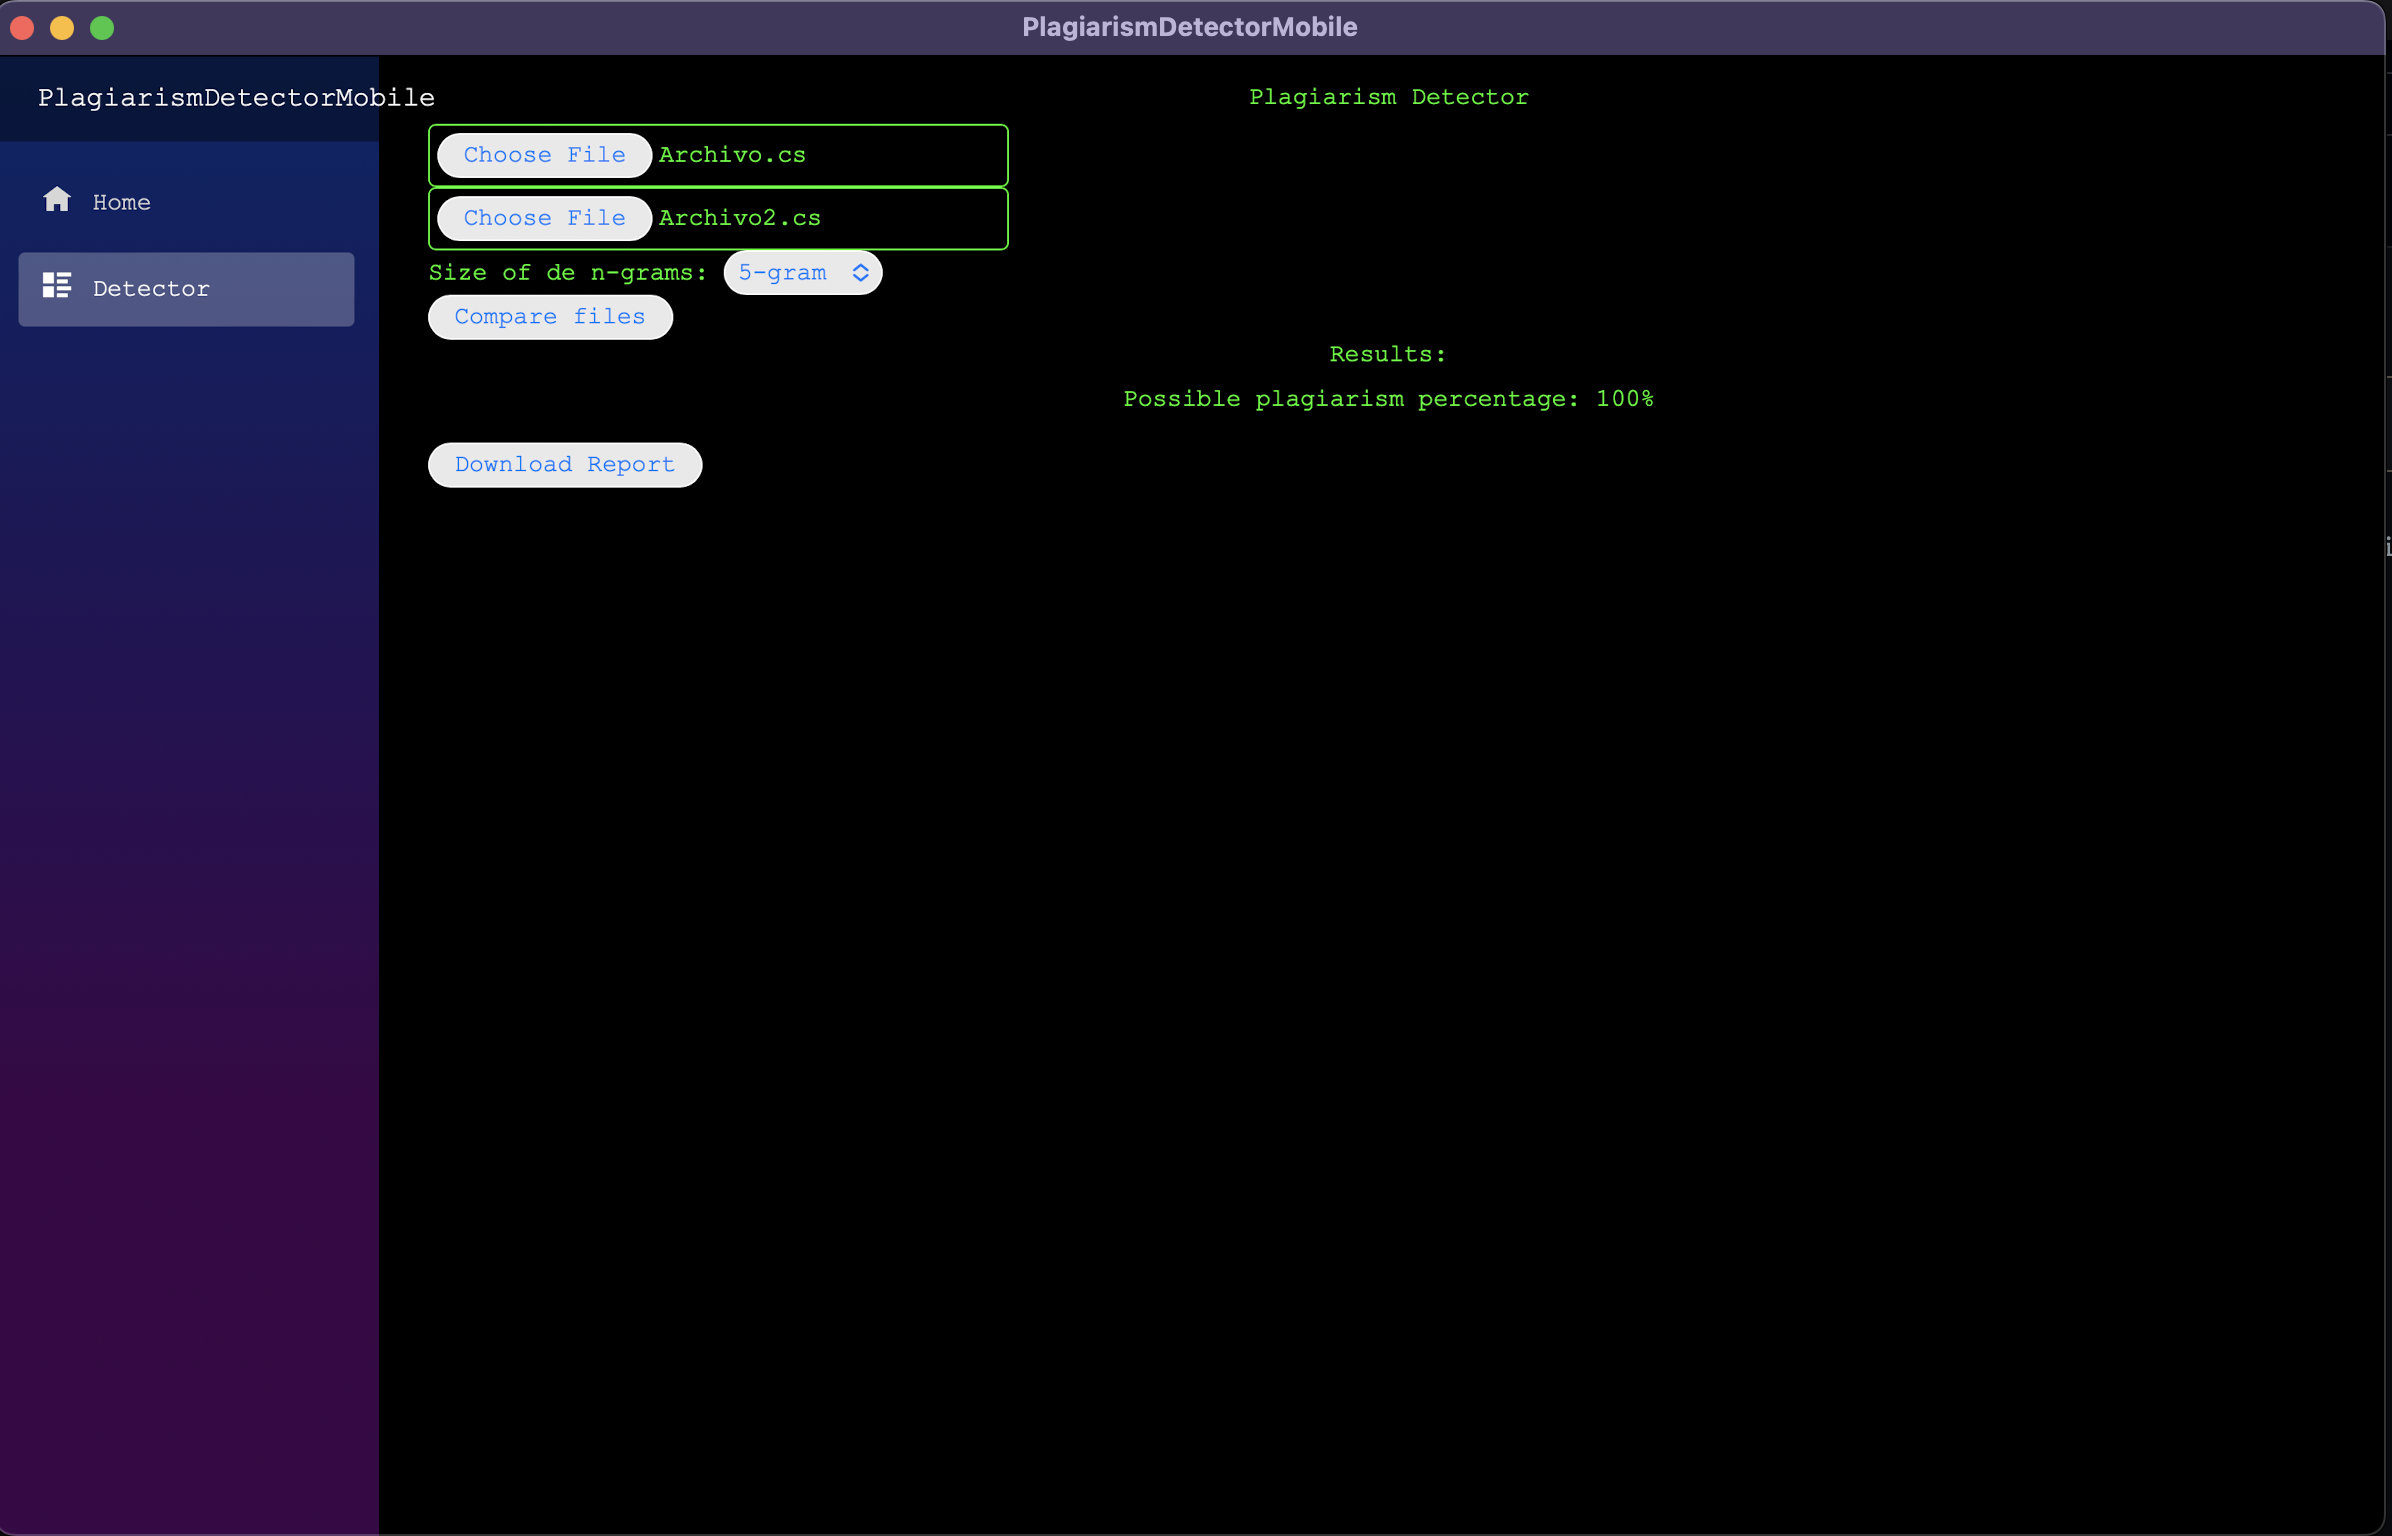Switch to the Detector section
This screenshot has width=2392, height=1536.
150,288
